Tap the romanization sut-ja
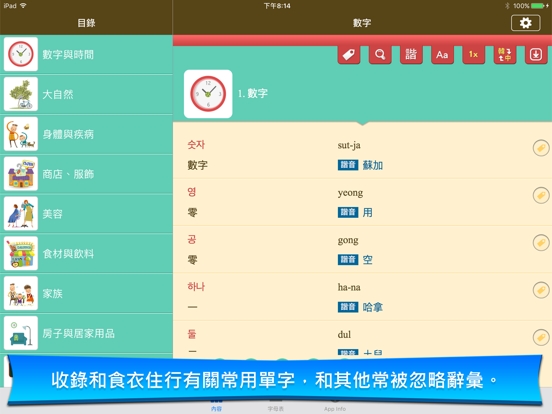The width and height of the screenshot is (552, 414). tap(349, 145)
